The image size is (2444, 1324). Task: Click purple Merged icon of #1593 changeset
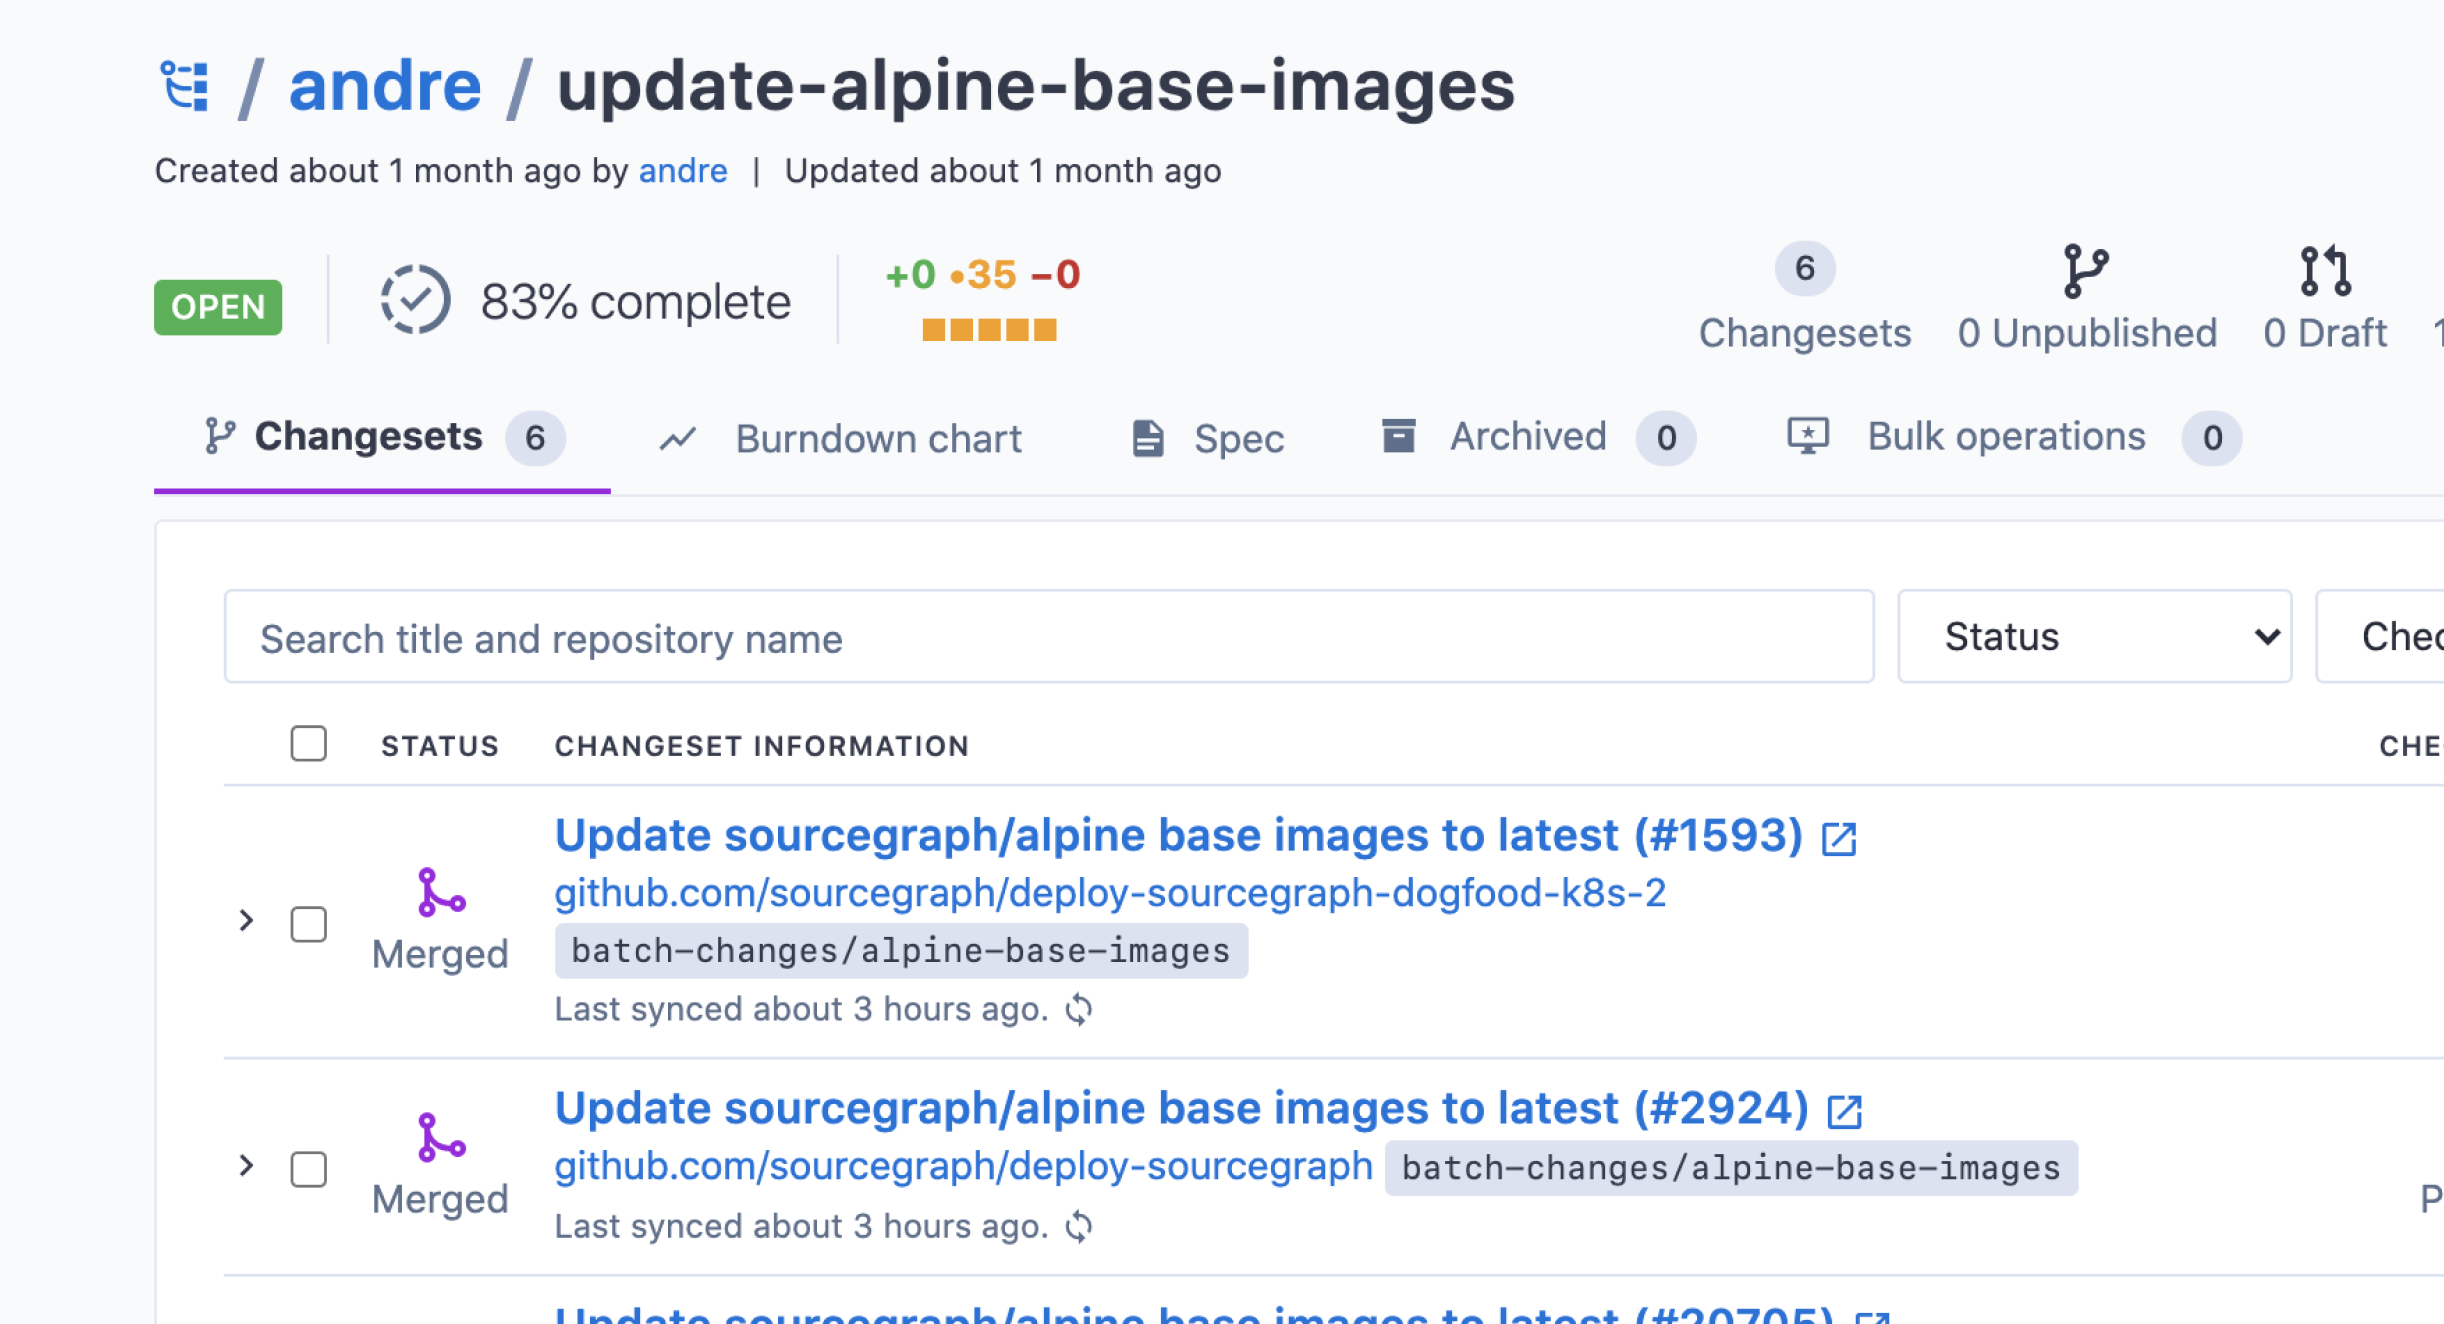point(441,892)
